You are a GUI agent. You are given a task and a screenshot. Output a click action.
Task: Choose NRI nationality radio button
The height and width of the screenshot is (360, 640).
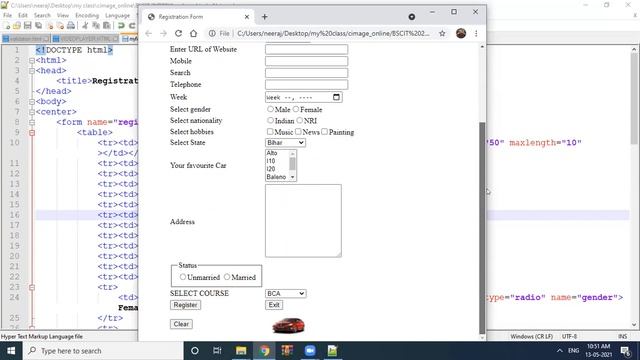pyautogui.click(x=300, y=120)
